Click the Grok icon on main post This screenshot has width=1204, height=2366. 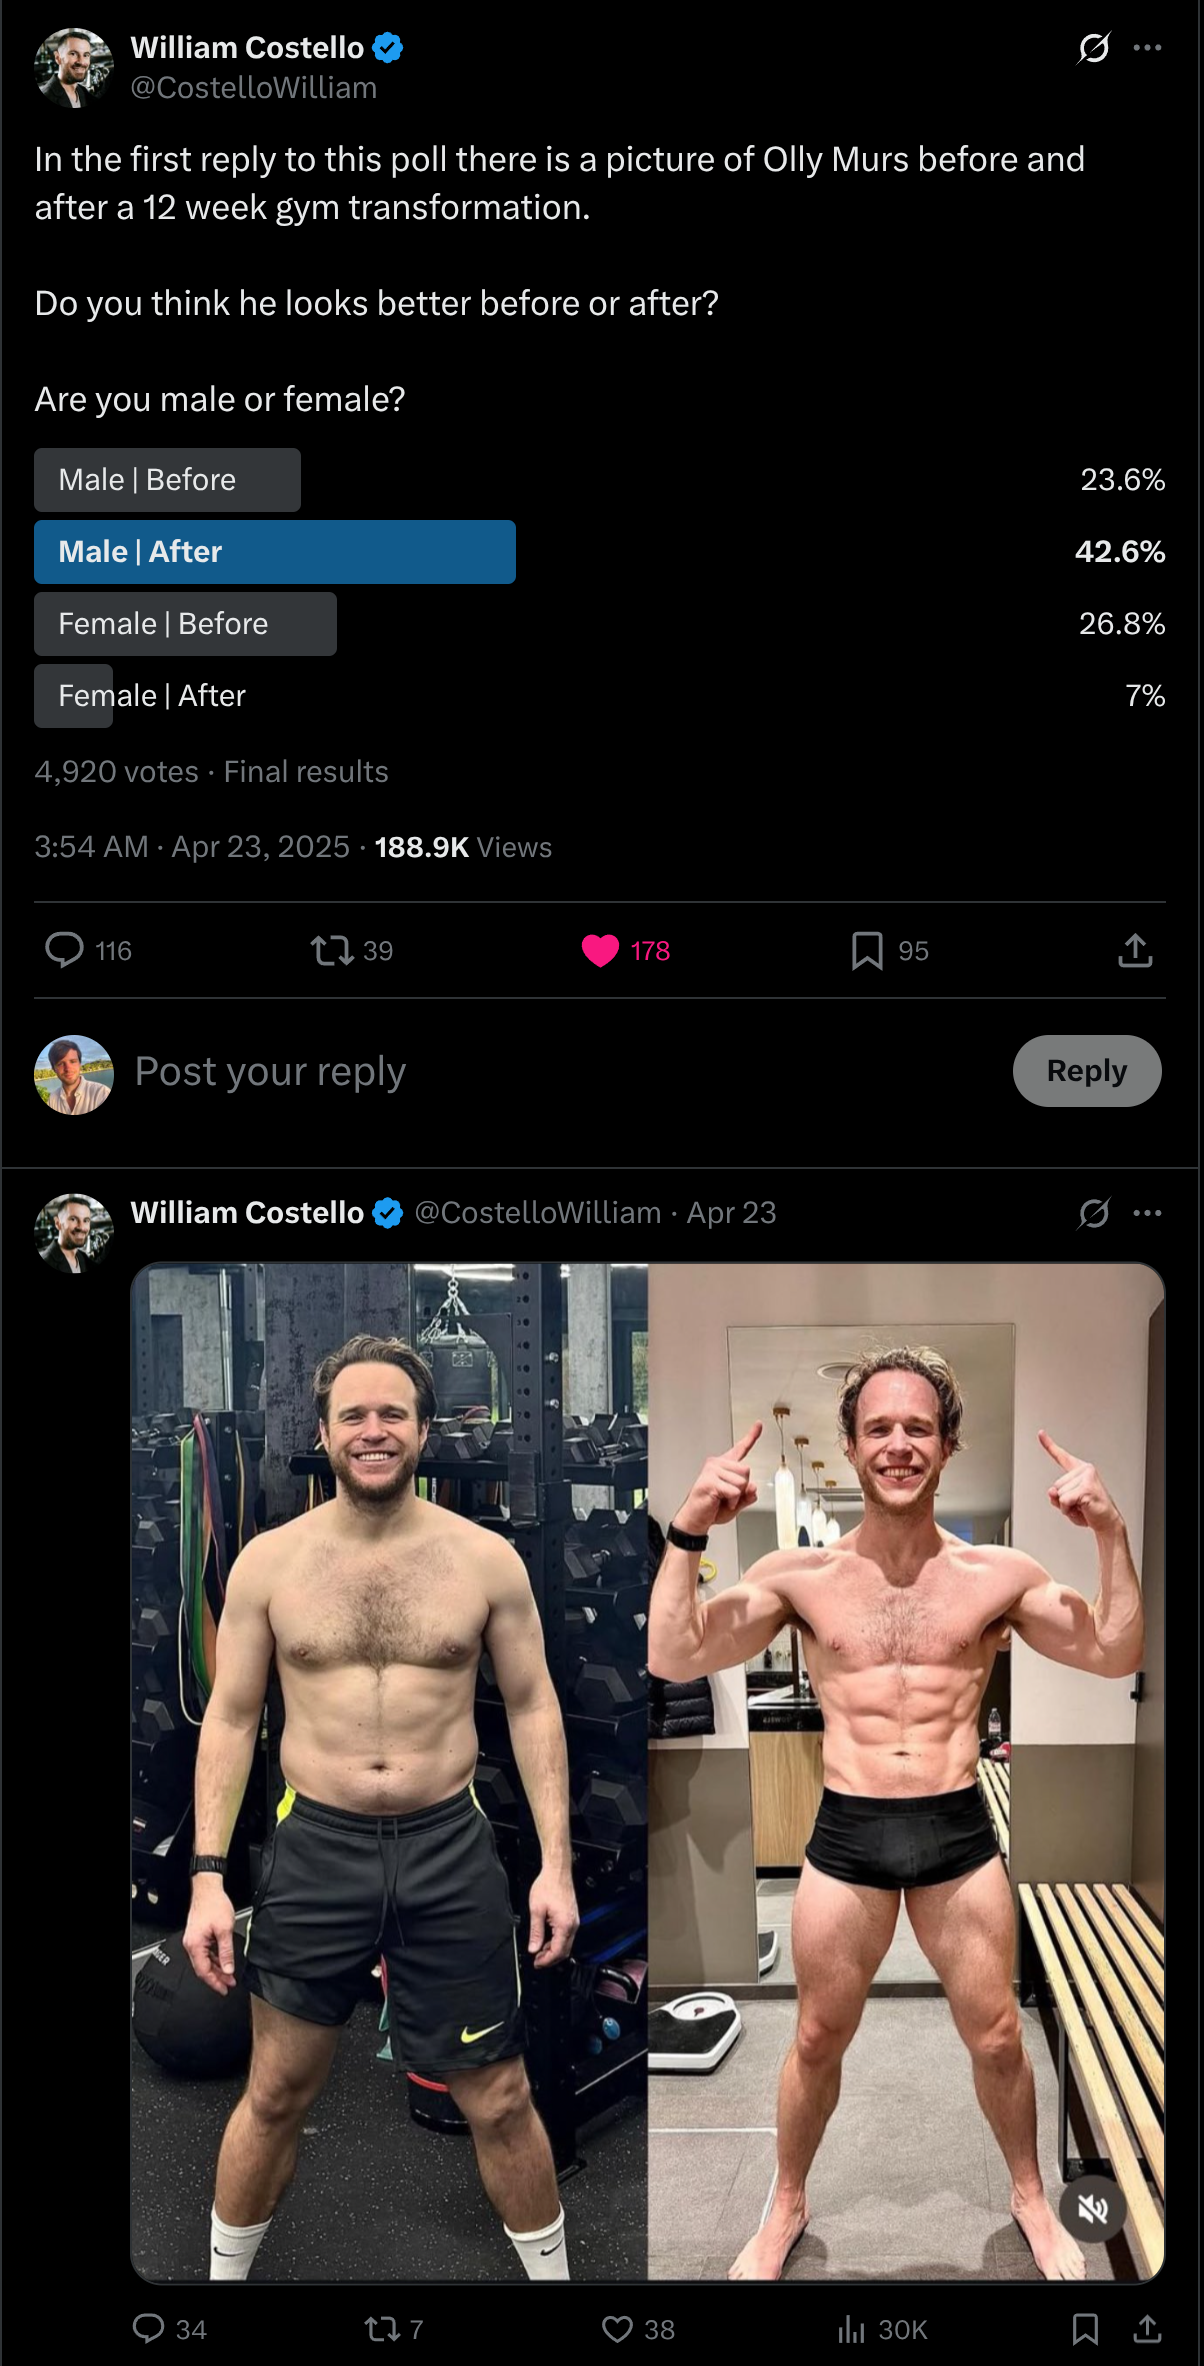[1094, 48]
